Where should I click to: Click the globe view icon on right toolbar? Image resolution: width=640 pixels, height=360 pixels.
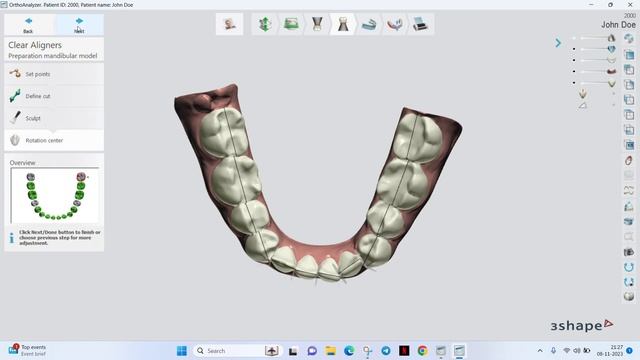coord(629,39)
